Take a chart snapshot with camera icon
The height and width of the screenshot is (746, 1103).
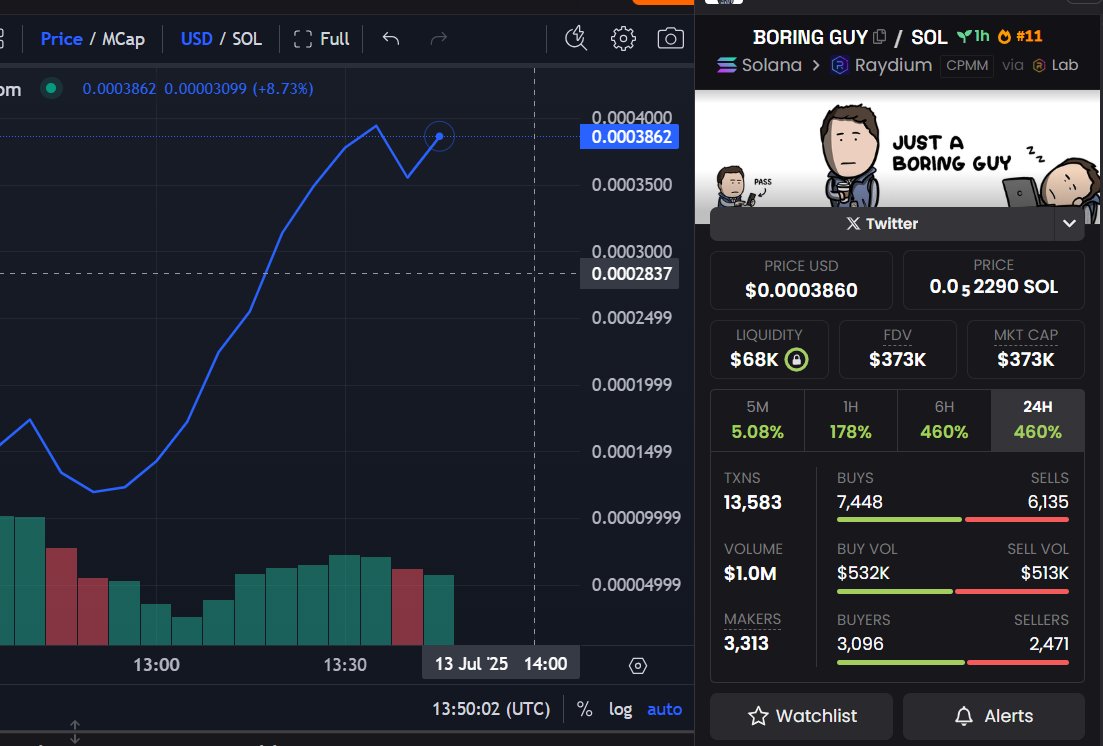point(670,38)
